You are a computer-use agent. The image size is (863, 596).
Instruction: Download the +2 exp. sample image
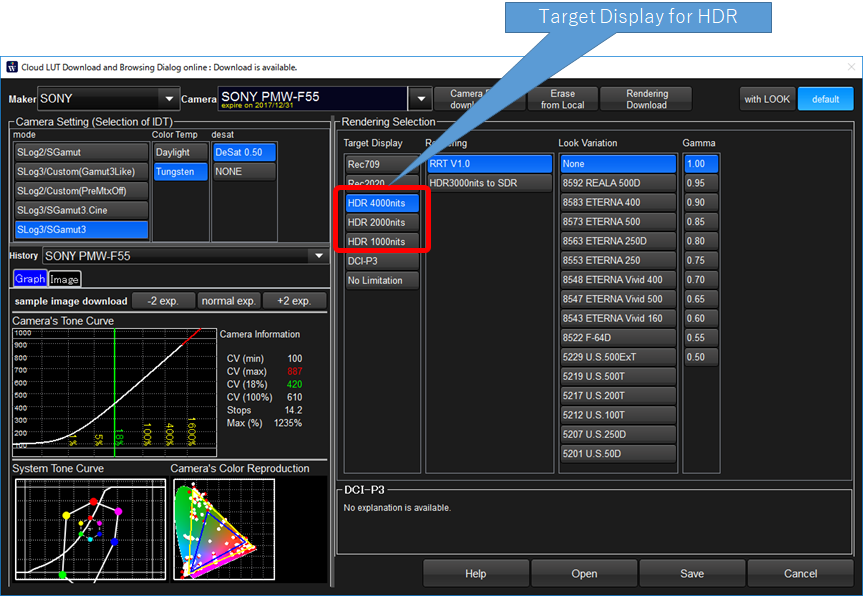pyautogui.click(x=294, y=301)
